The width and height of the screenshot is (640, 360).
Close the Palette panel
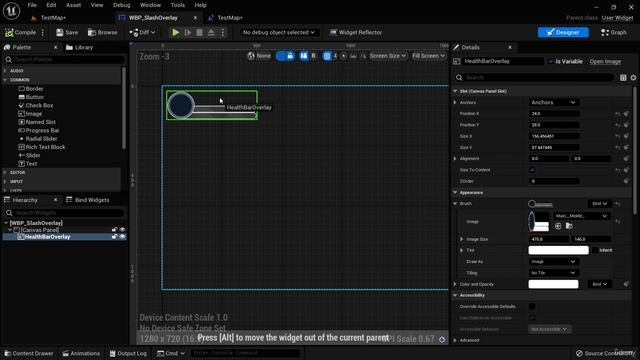coord(56,47)
